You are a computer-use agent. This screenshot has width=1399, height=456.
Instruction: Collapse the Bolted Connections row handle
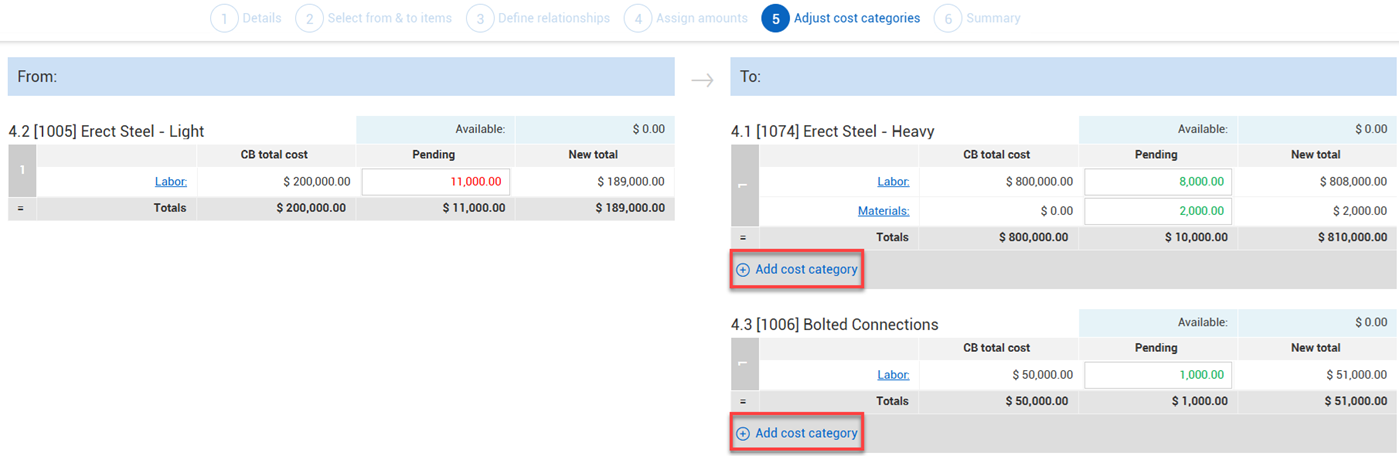pyautogui.click(x=744, y=364)
